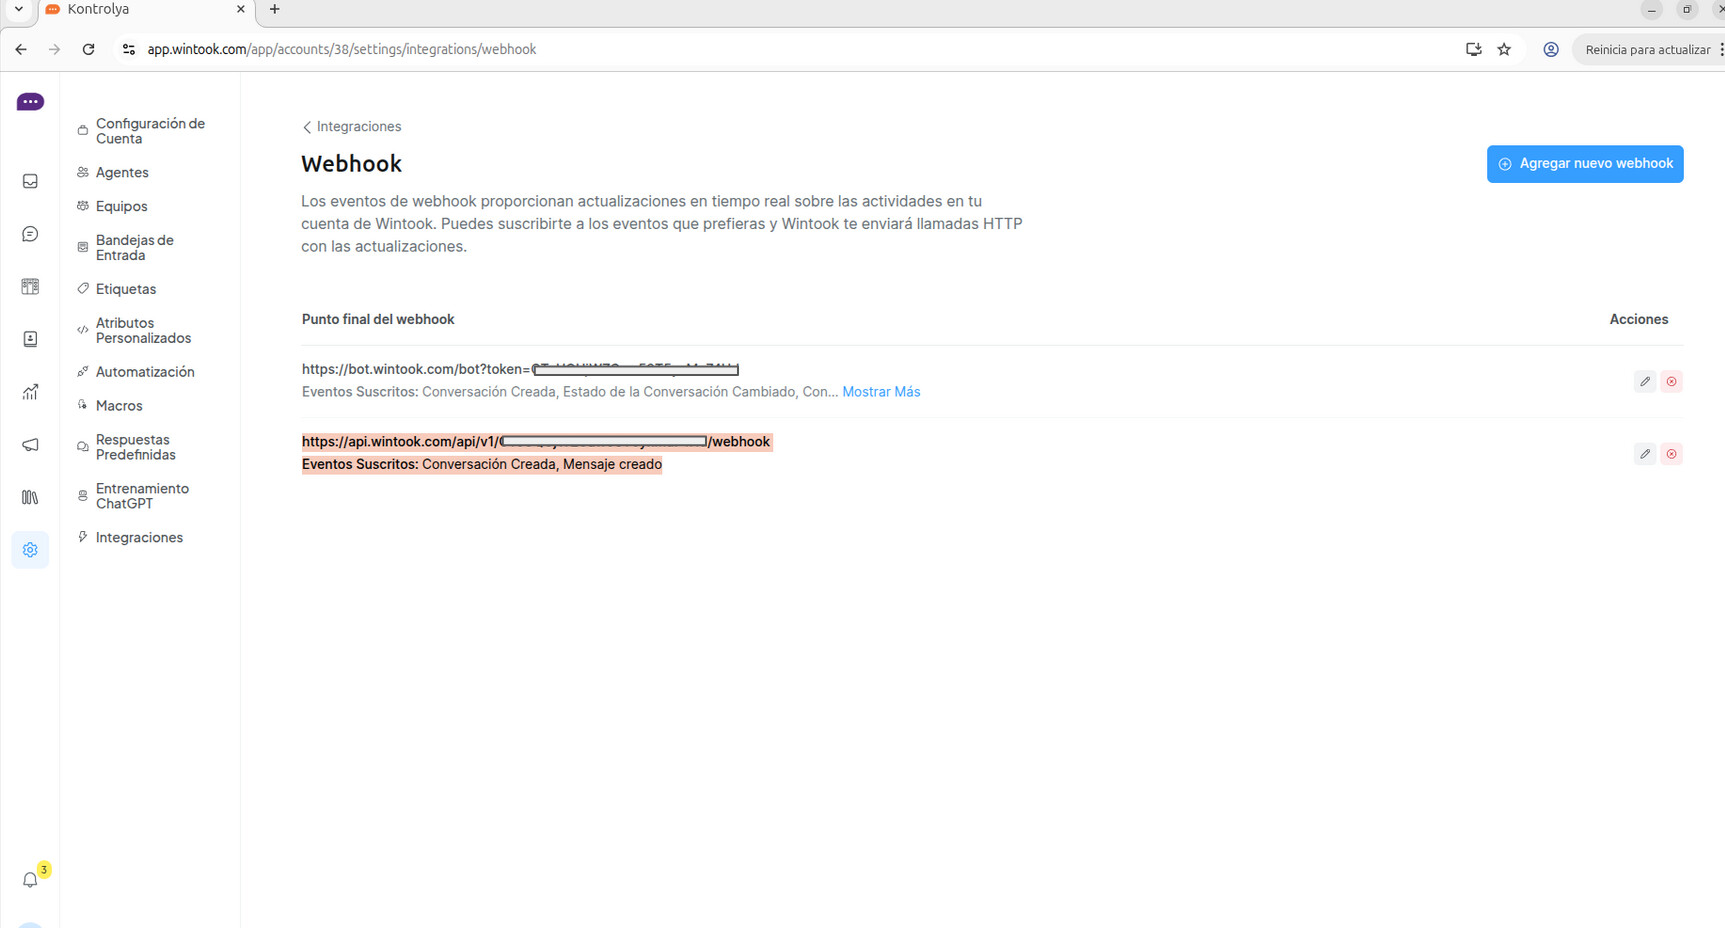Viewport: 1725px width, 928px height.
Task: Open conversations chat bubble icon
Action: point(30,234)
